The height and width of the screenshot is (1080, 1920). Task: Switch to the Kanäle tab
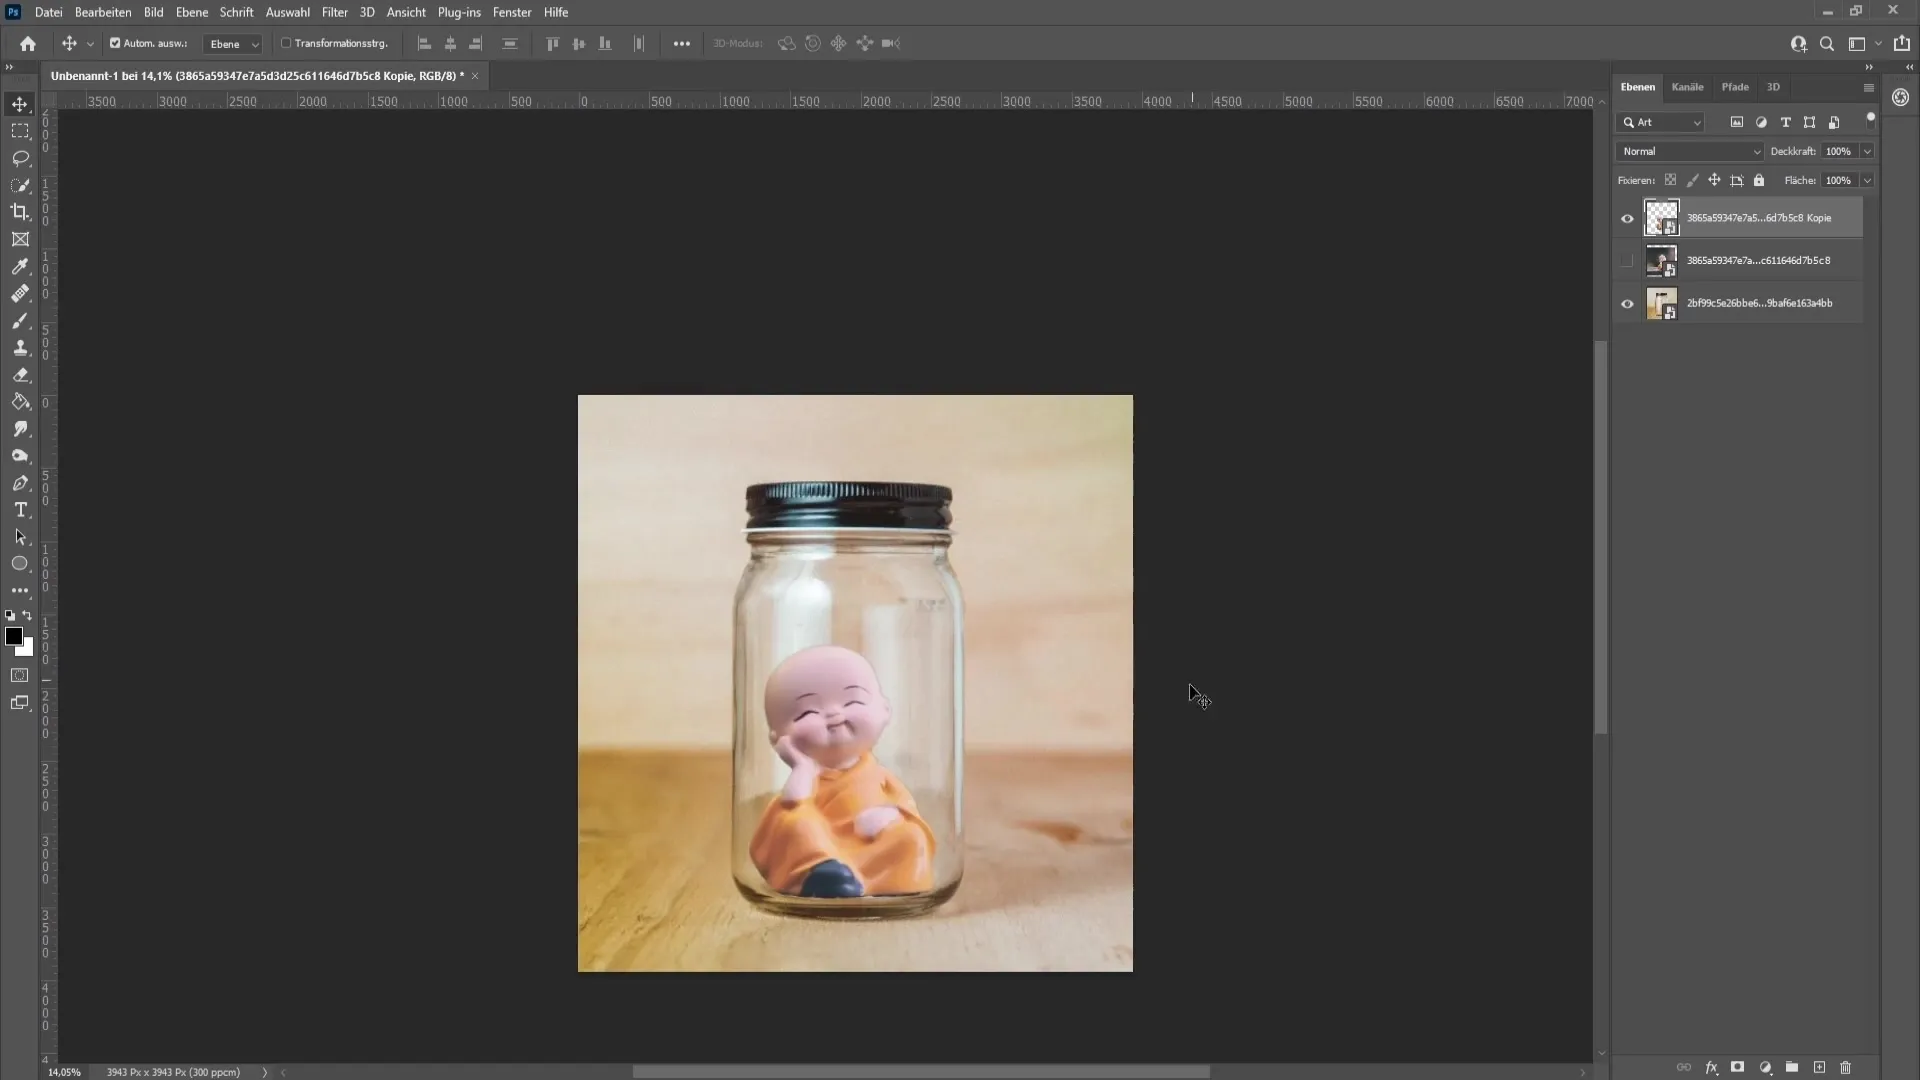coord(1687,86)
